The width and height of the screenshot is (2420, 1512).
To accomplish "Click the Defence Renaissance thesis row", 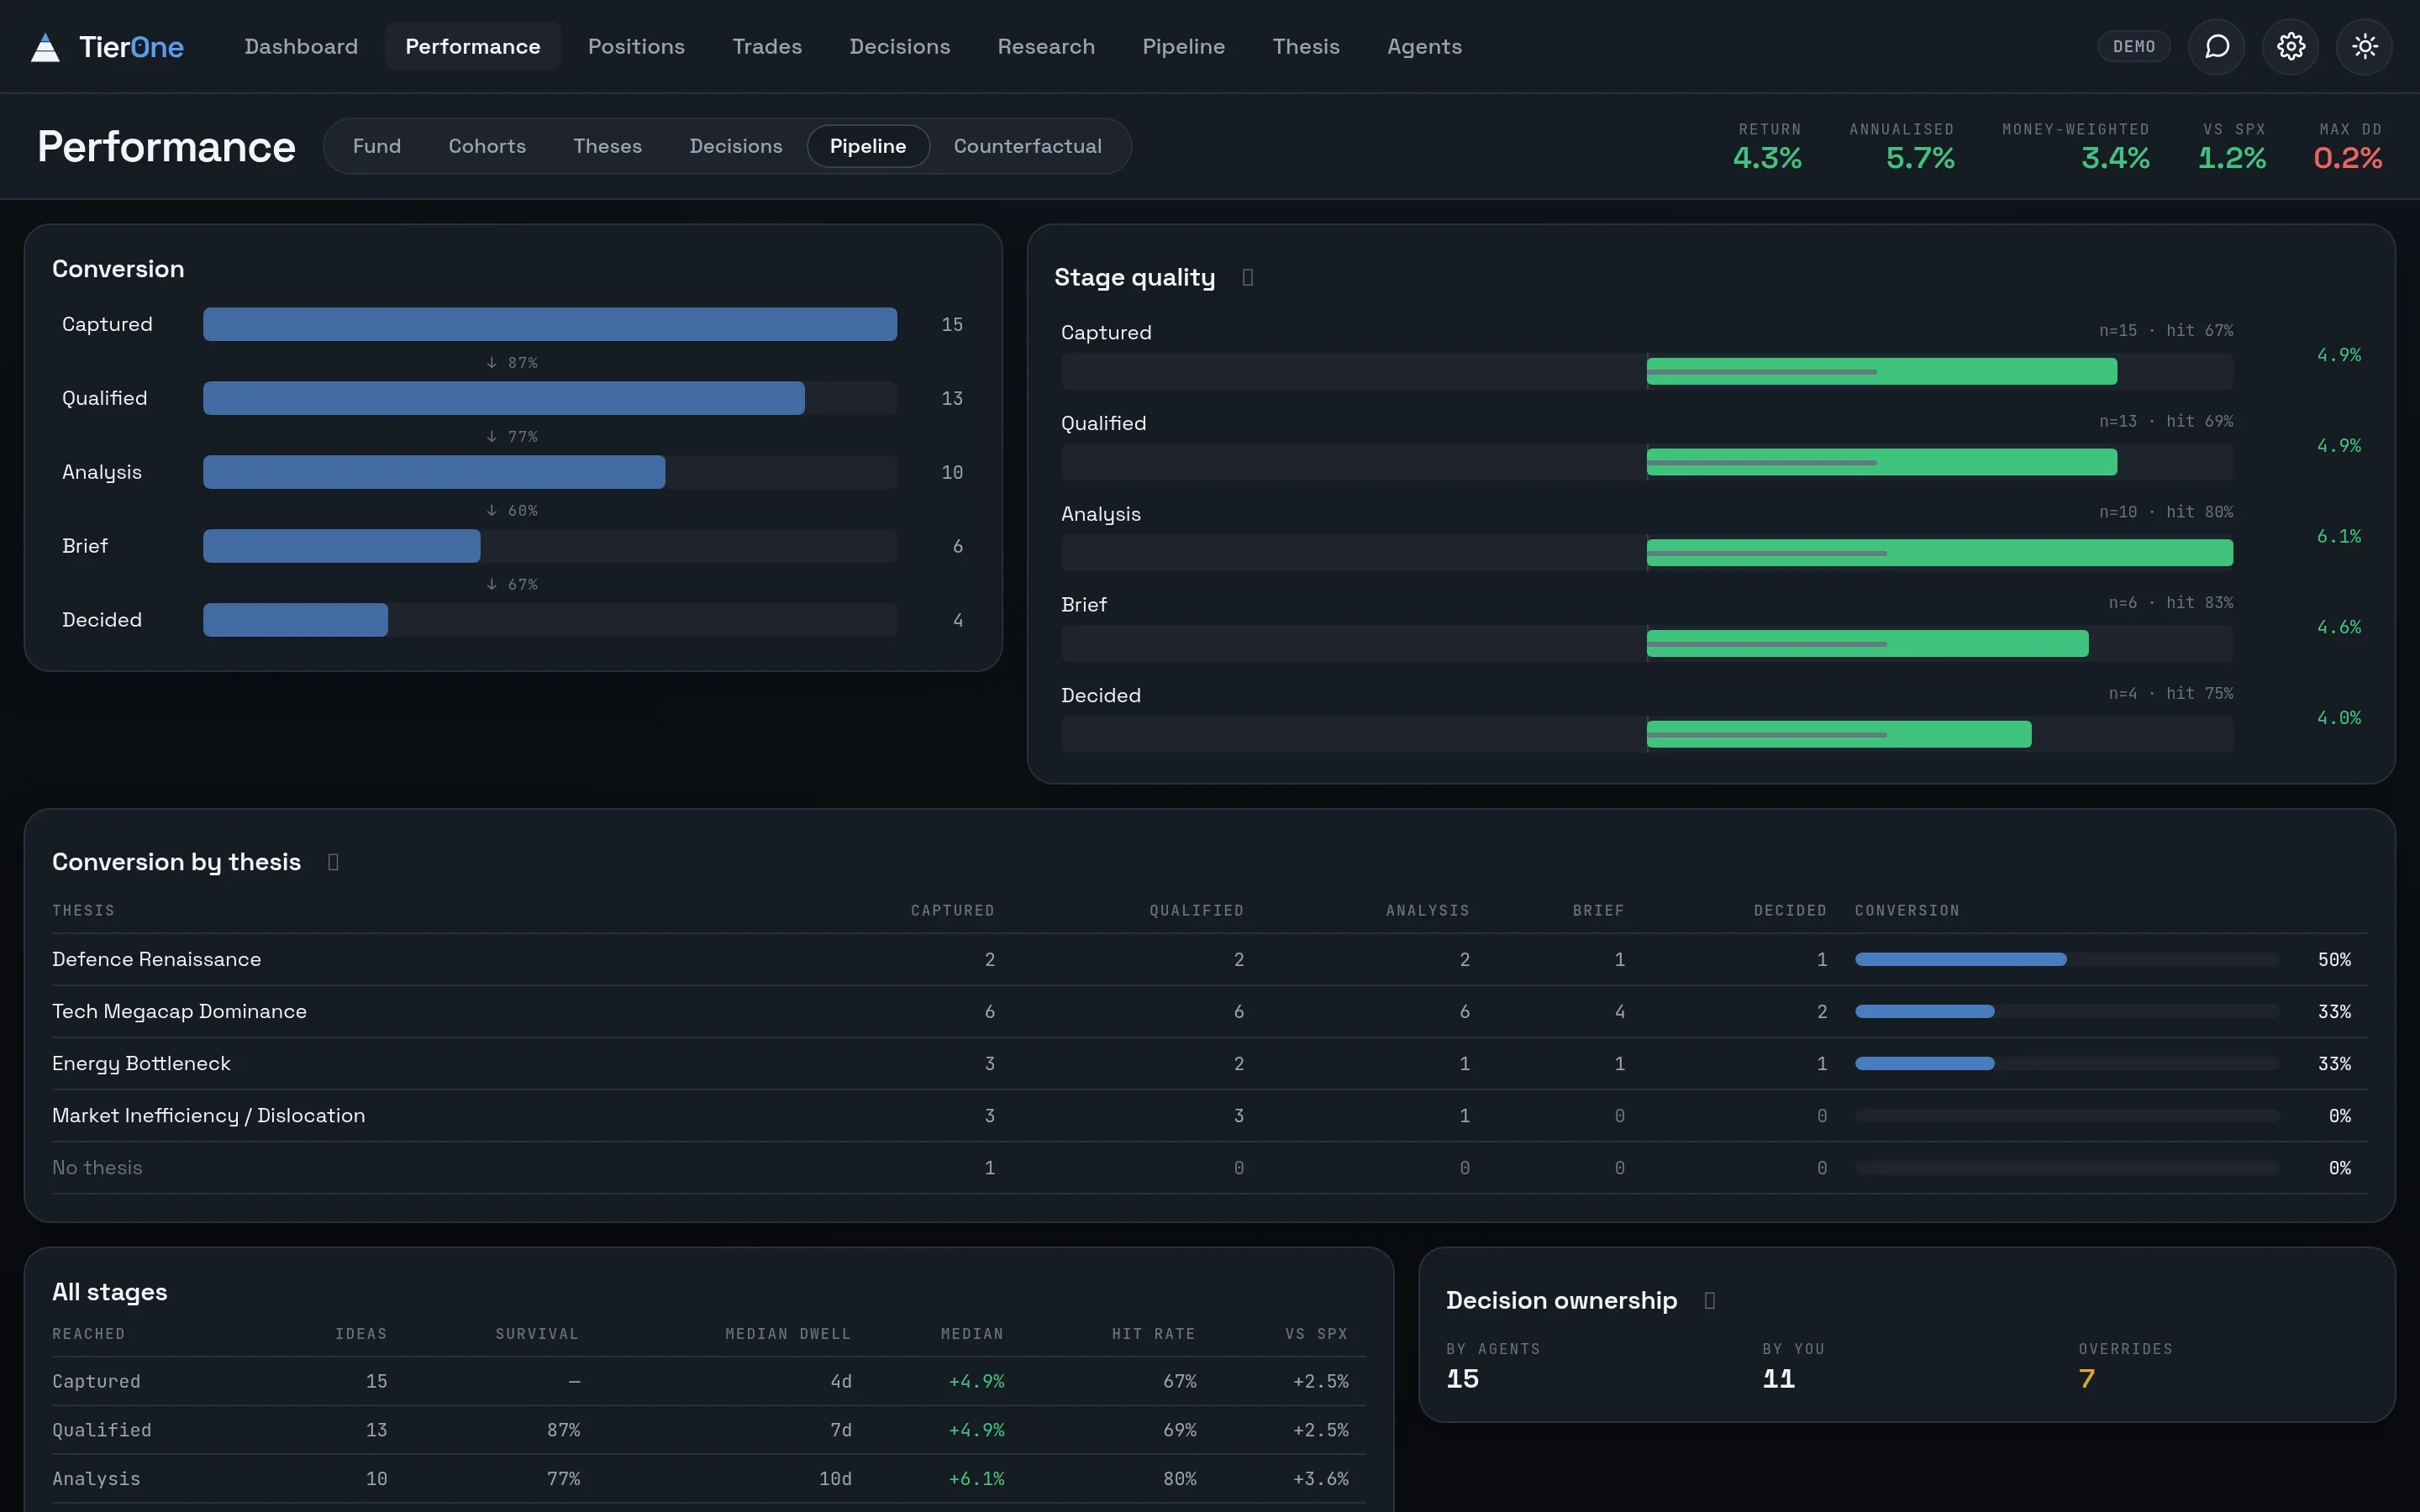I will pyautogui.click(x=1209, y=960).
